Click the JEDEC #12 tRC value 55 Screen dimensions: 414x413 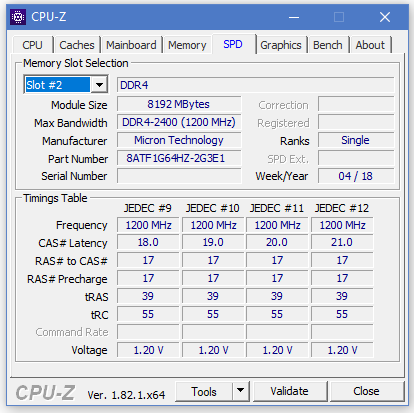click(x=342, y=314)
